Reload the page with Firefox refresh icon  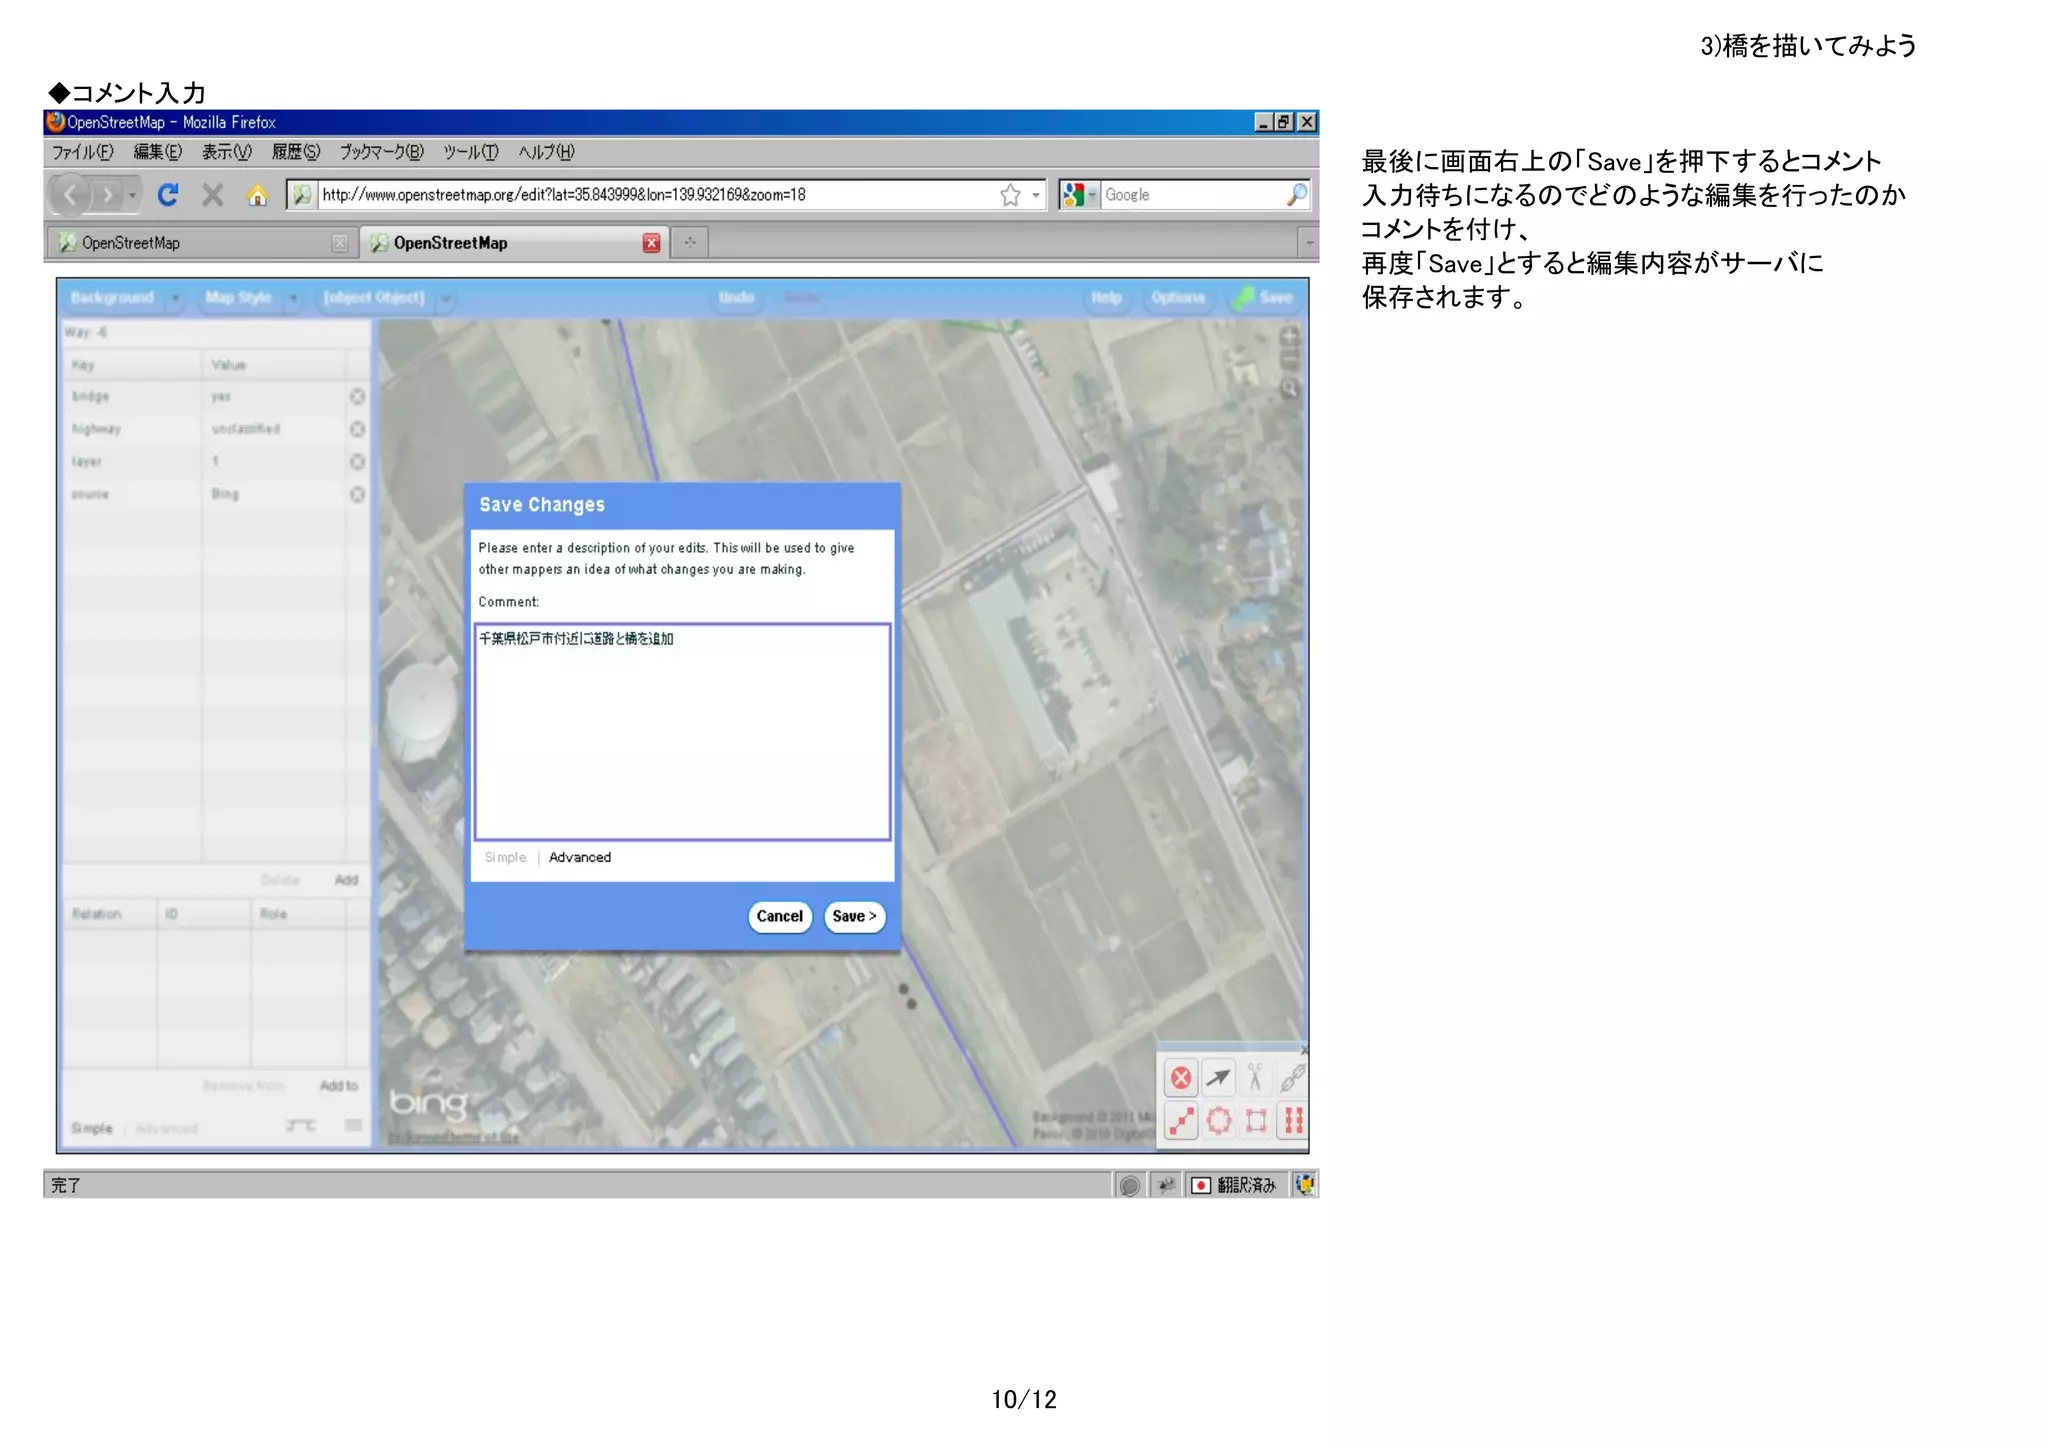(x=168, y=195)
